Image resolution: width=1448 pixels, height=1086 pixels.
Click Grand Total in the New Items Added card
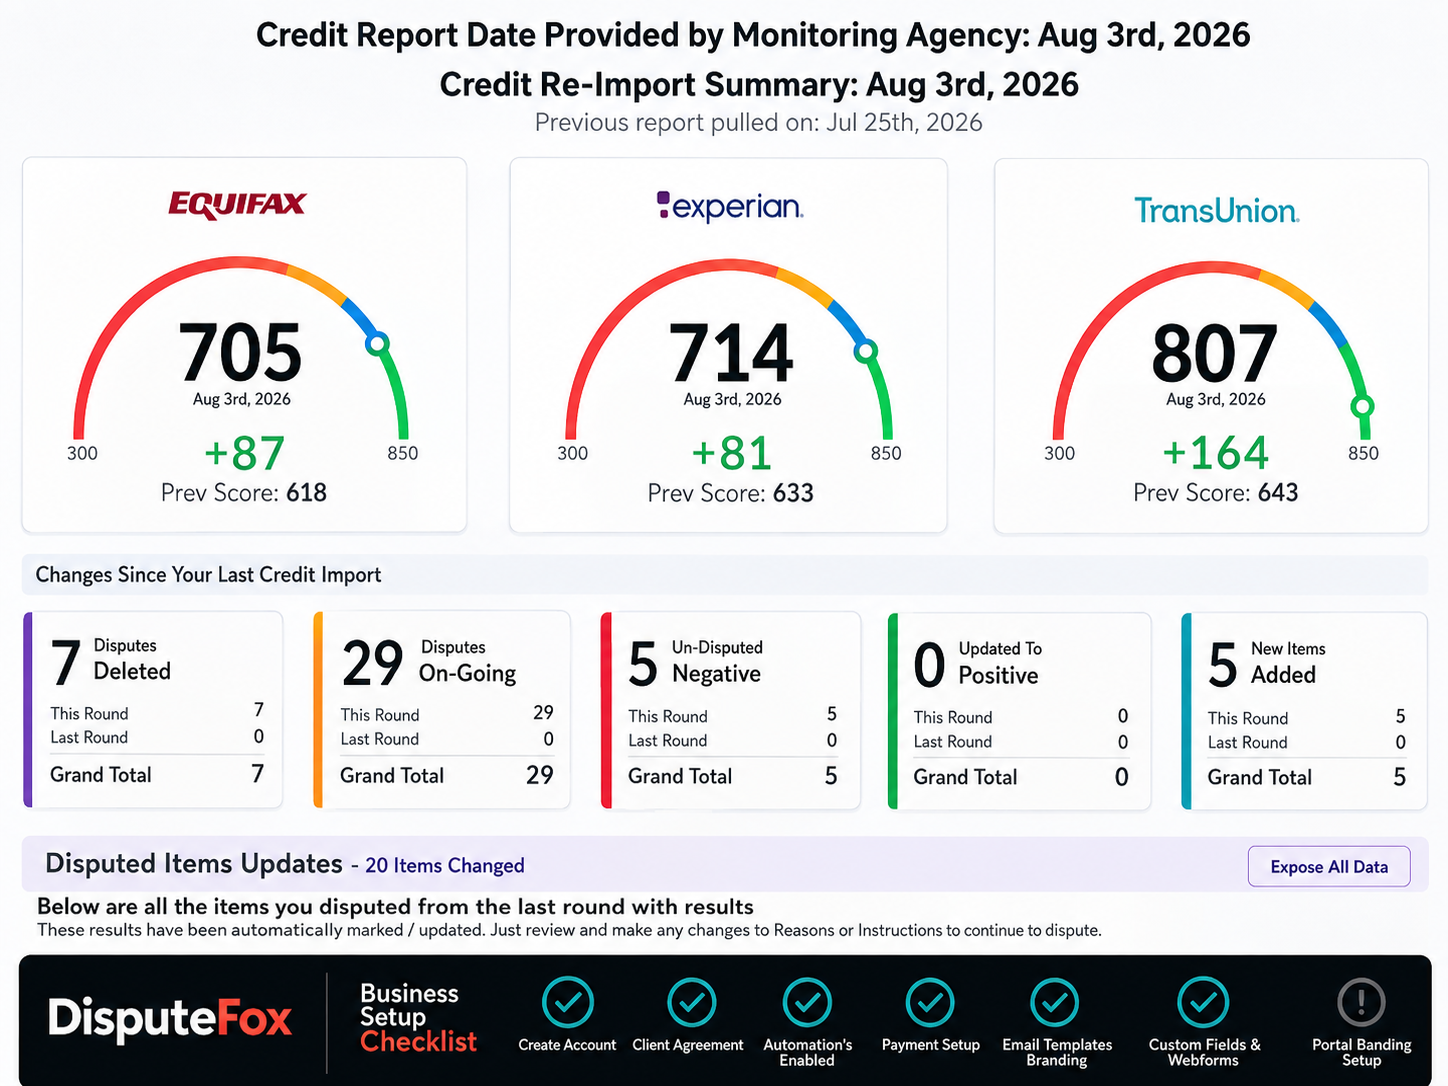(1260, 778)
